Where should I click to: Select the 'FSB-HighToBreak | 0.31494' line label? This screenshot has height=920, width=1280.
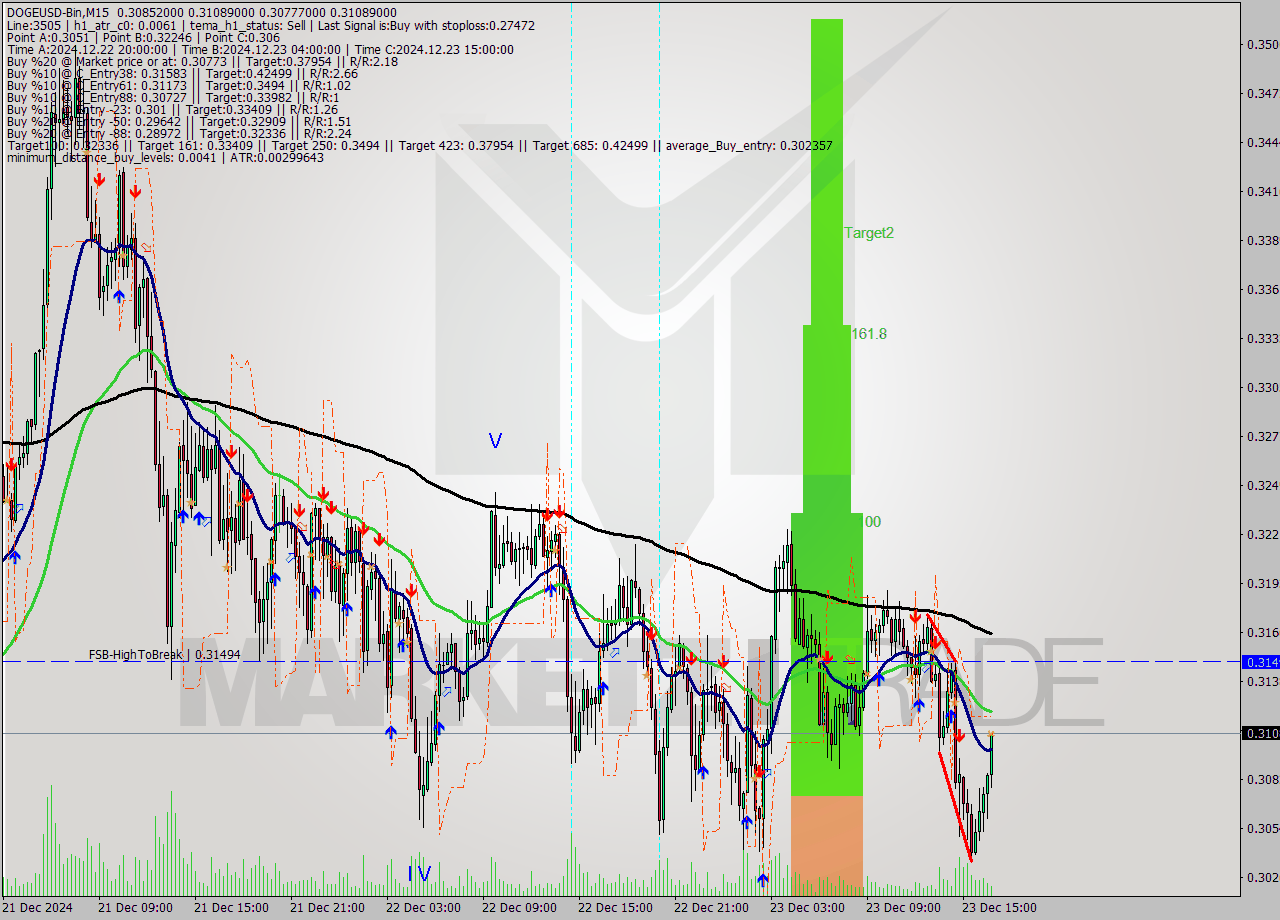165,655
